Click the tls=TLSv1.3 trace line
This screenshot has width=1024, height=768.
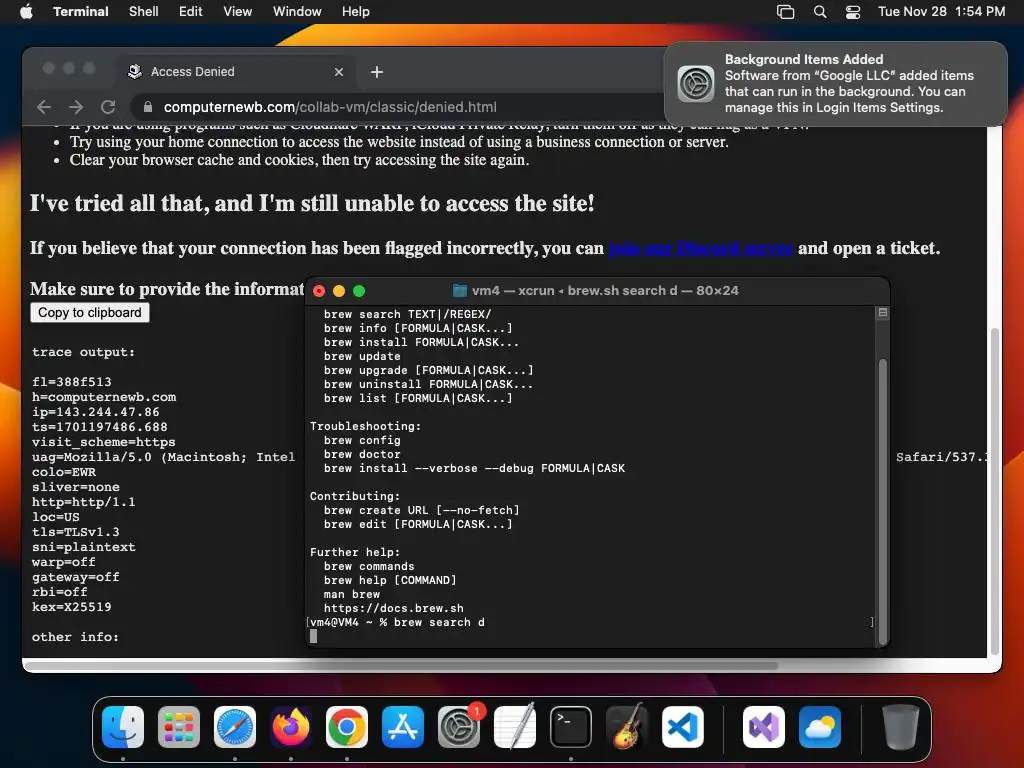pos(76,532)
